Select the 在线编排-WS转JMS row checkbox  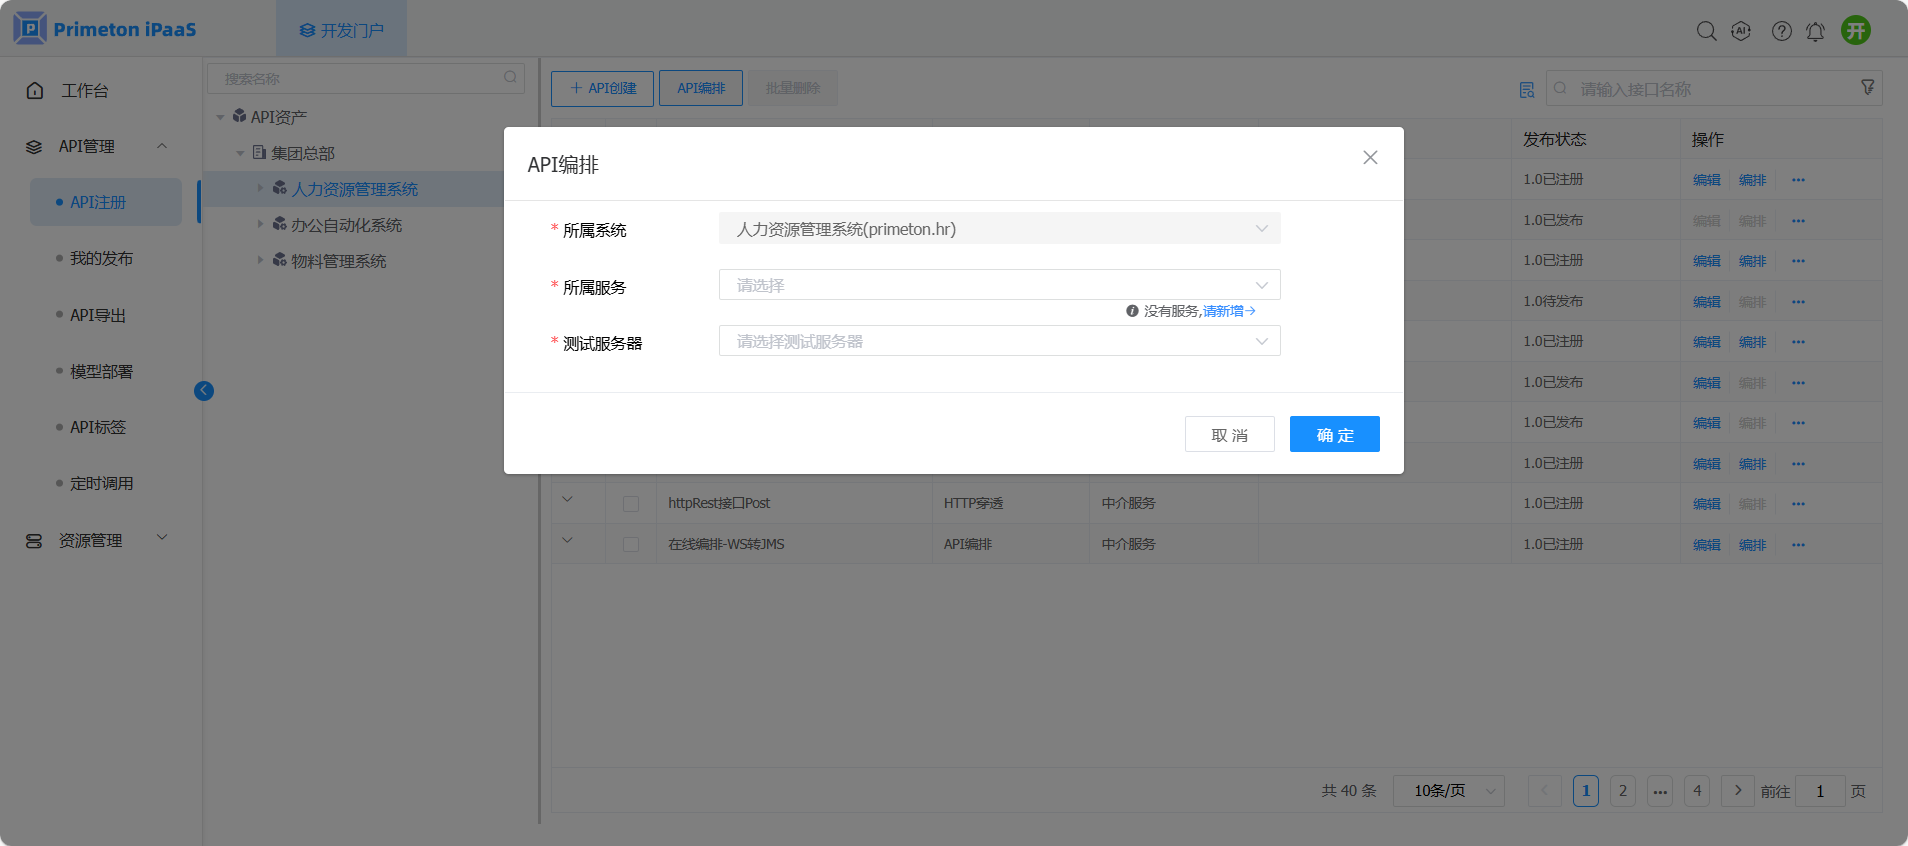(x=631, y=544)
